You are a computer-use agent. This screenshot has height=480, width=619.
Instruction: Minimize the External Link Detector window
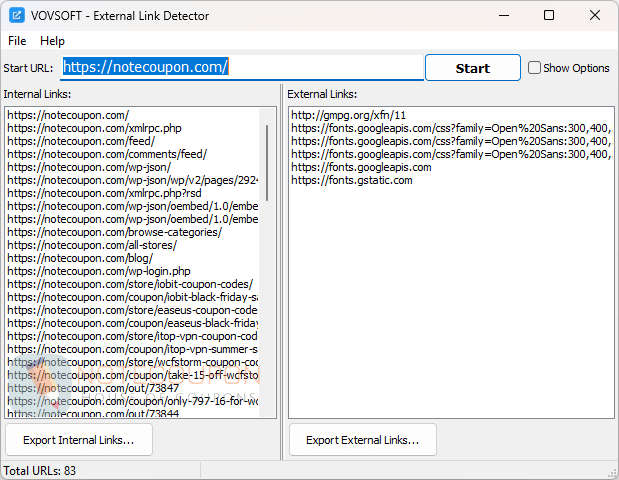coord(504,16)
